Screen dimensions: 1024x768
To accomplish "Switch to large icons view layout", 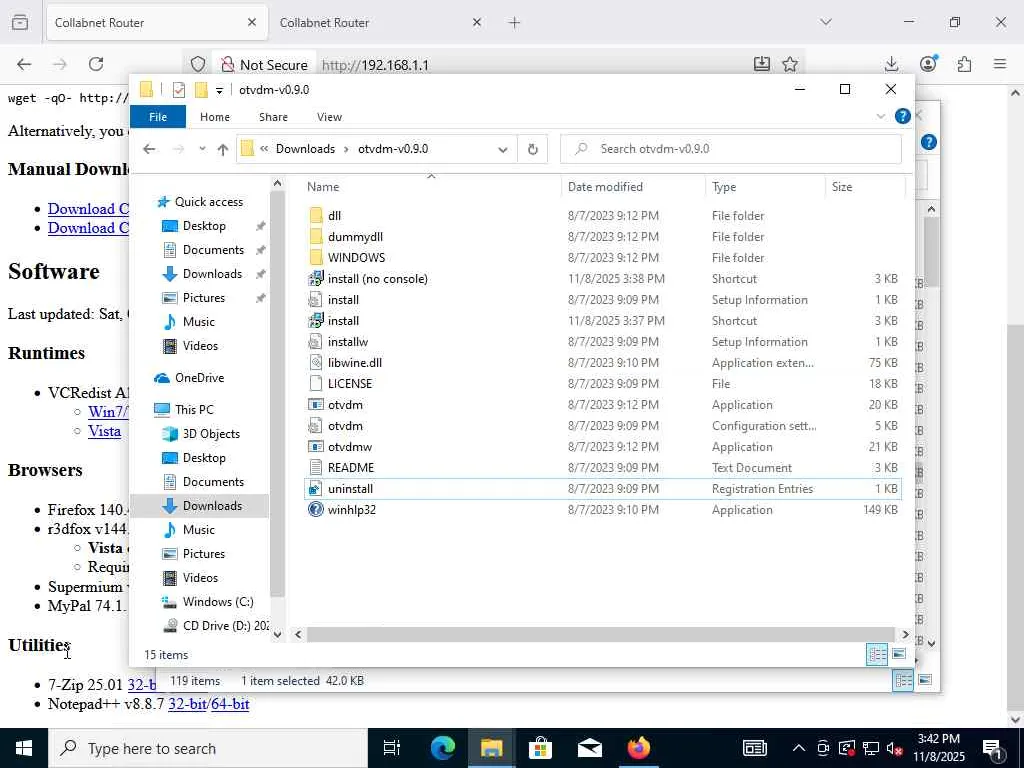I will tap(899, 654).
